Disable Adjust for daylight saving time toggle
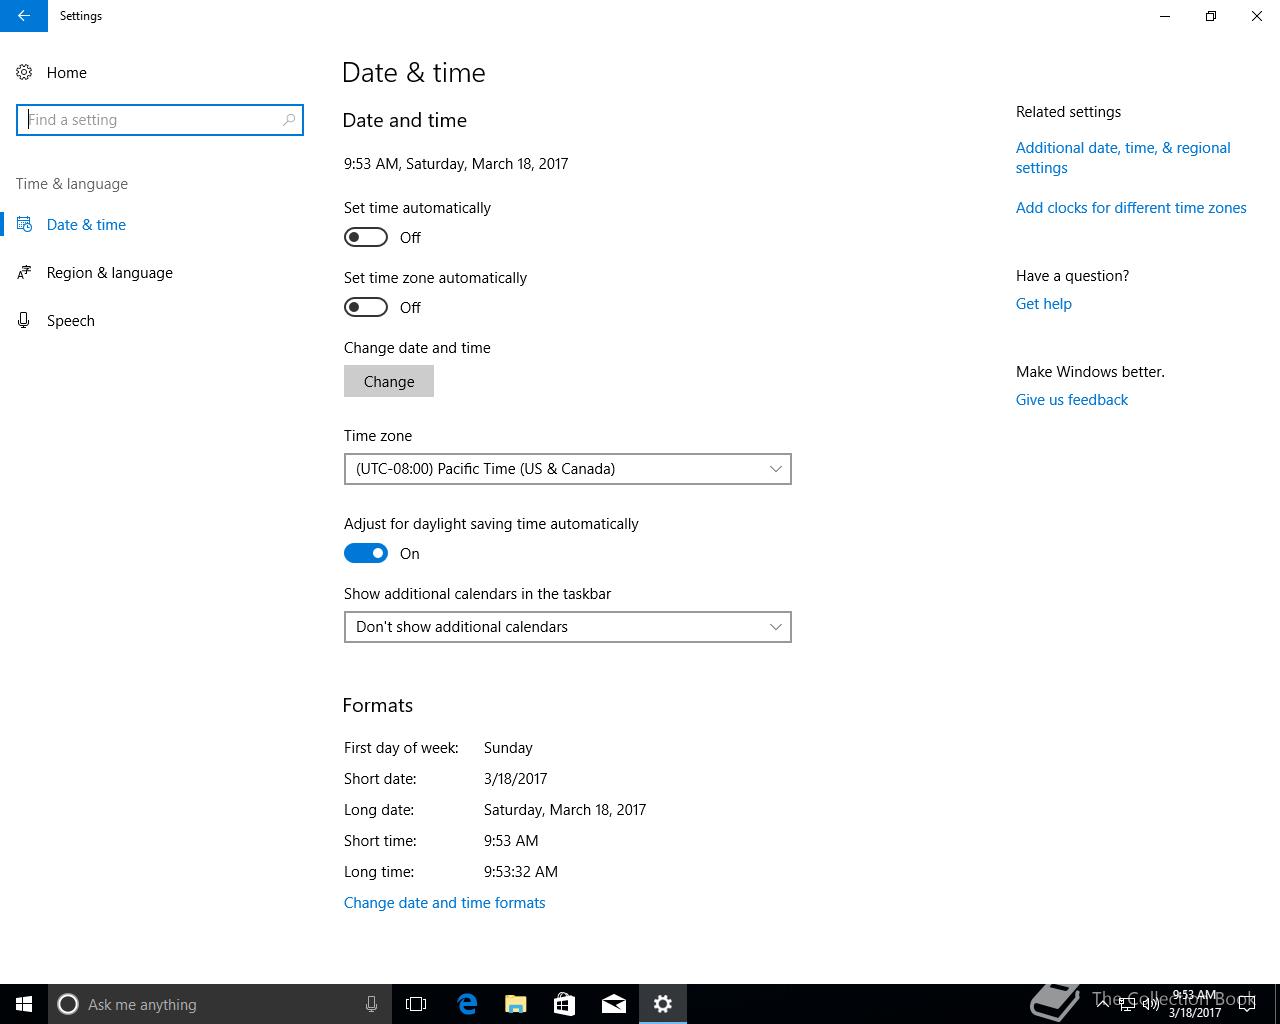The width and height of the screenshot is (1280, 1024). (366, 553)
